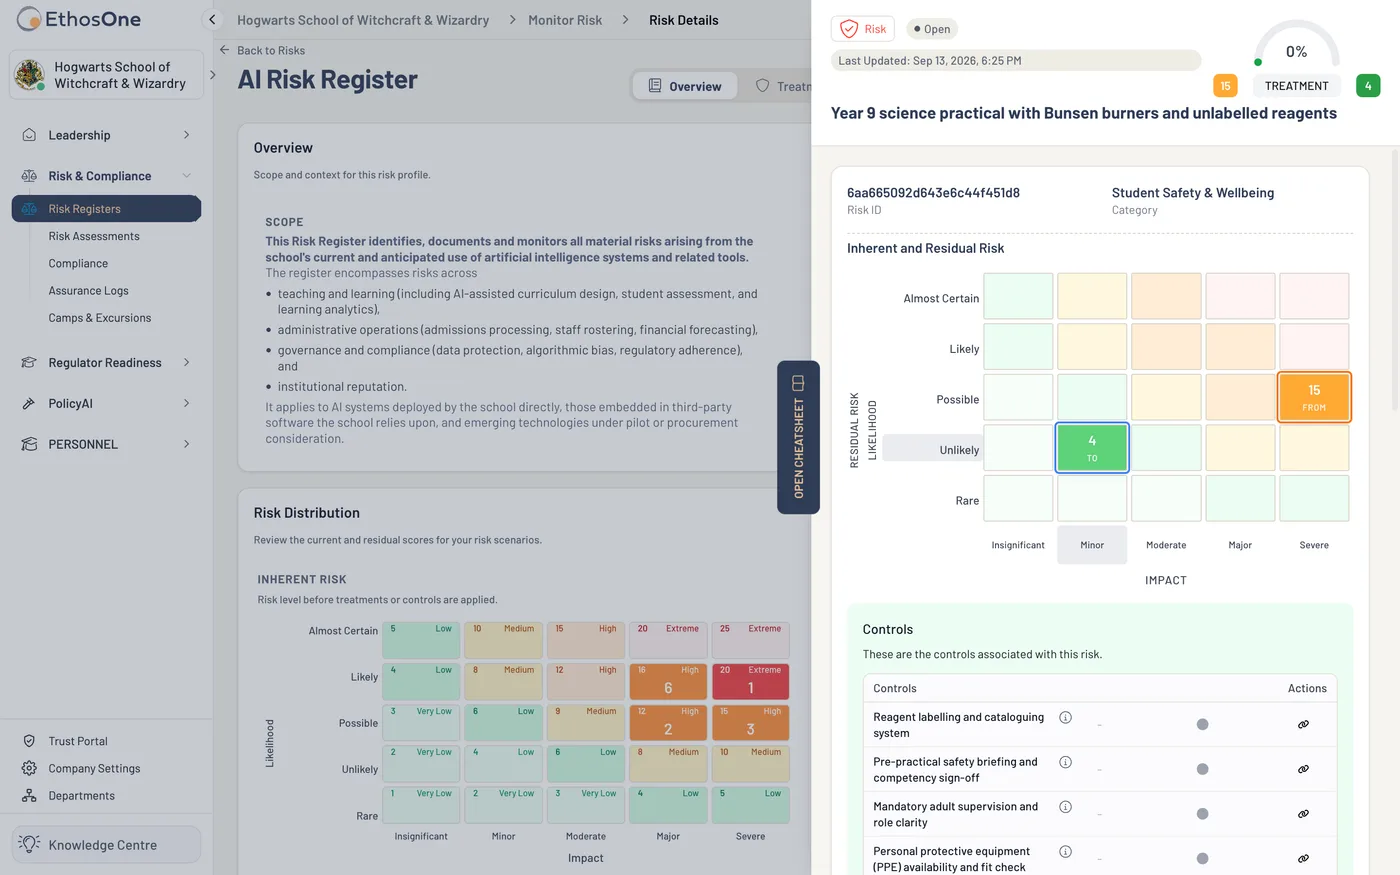1400x875 pixels.
Task: Navigate to Monitor Risk breadcrumb
Action: pos(565,20)
